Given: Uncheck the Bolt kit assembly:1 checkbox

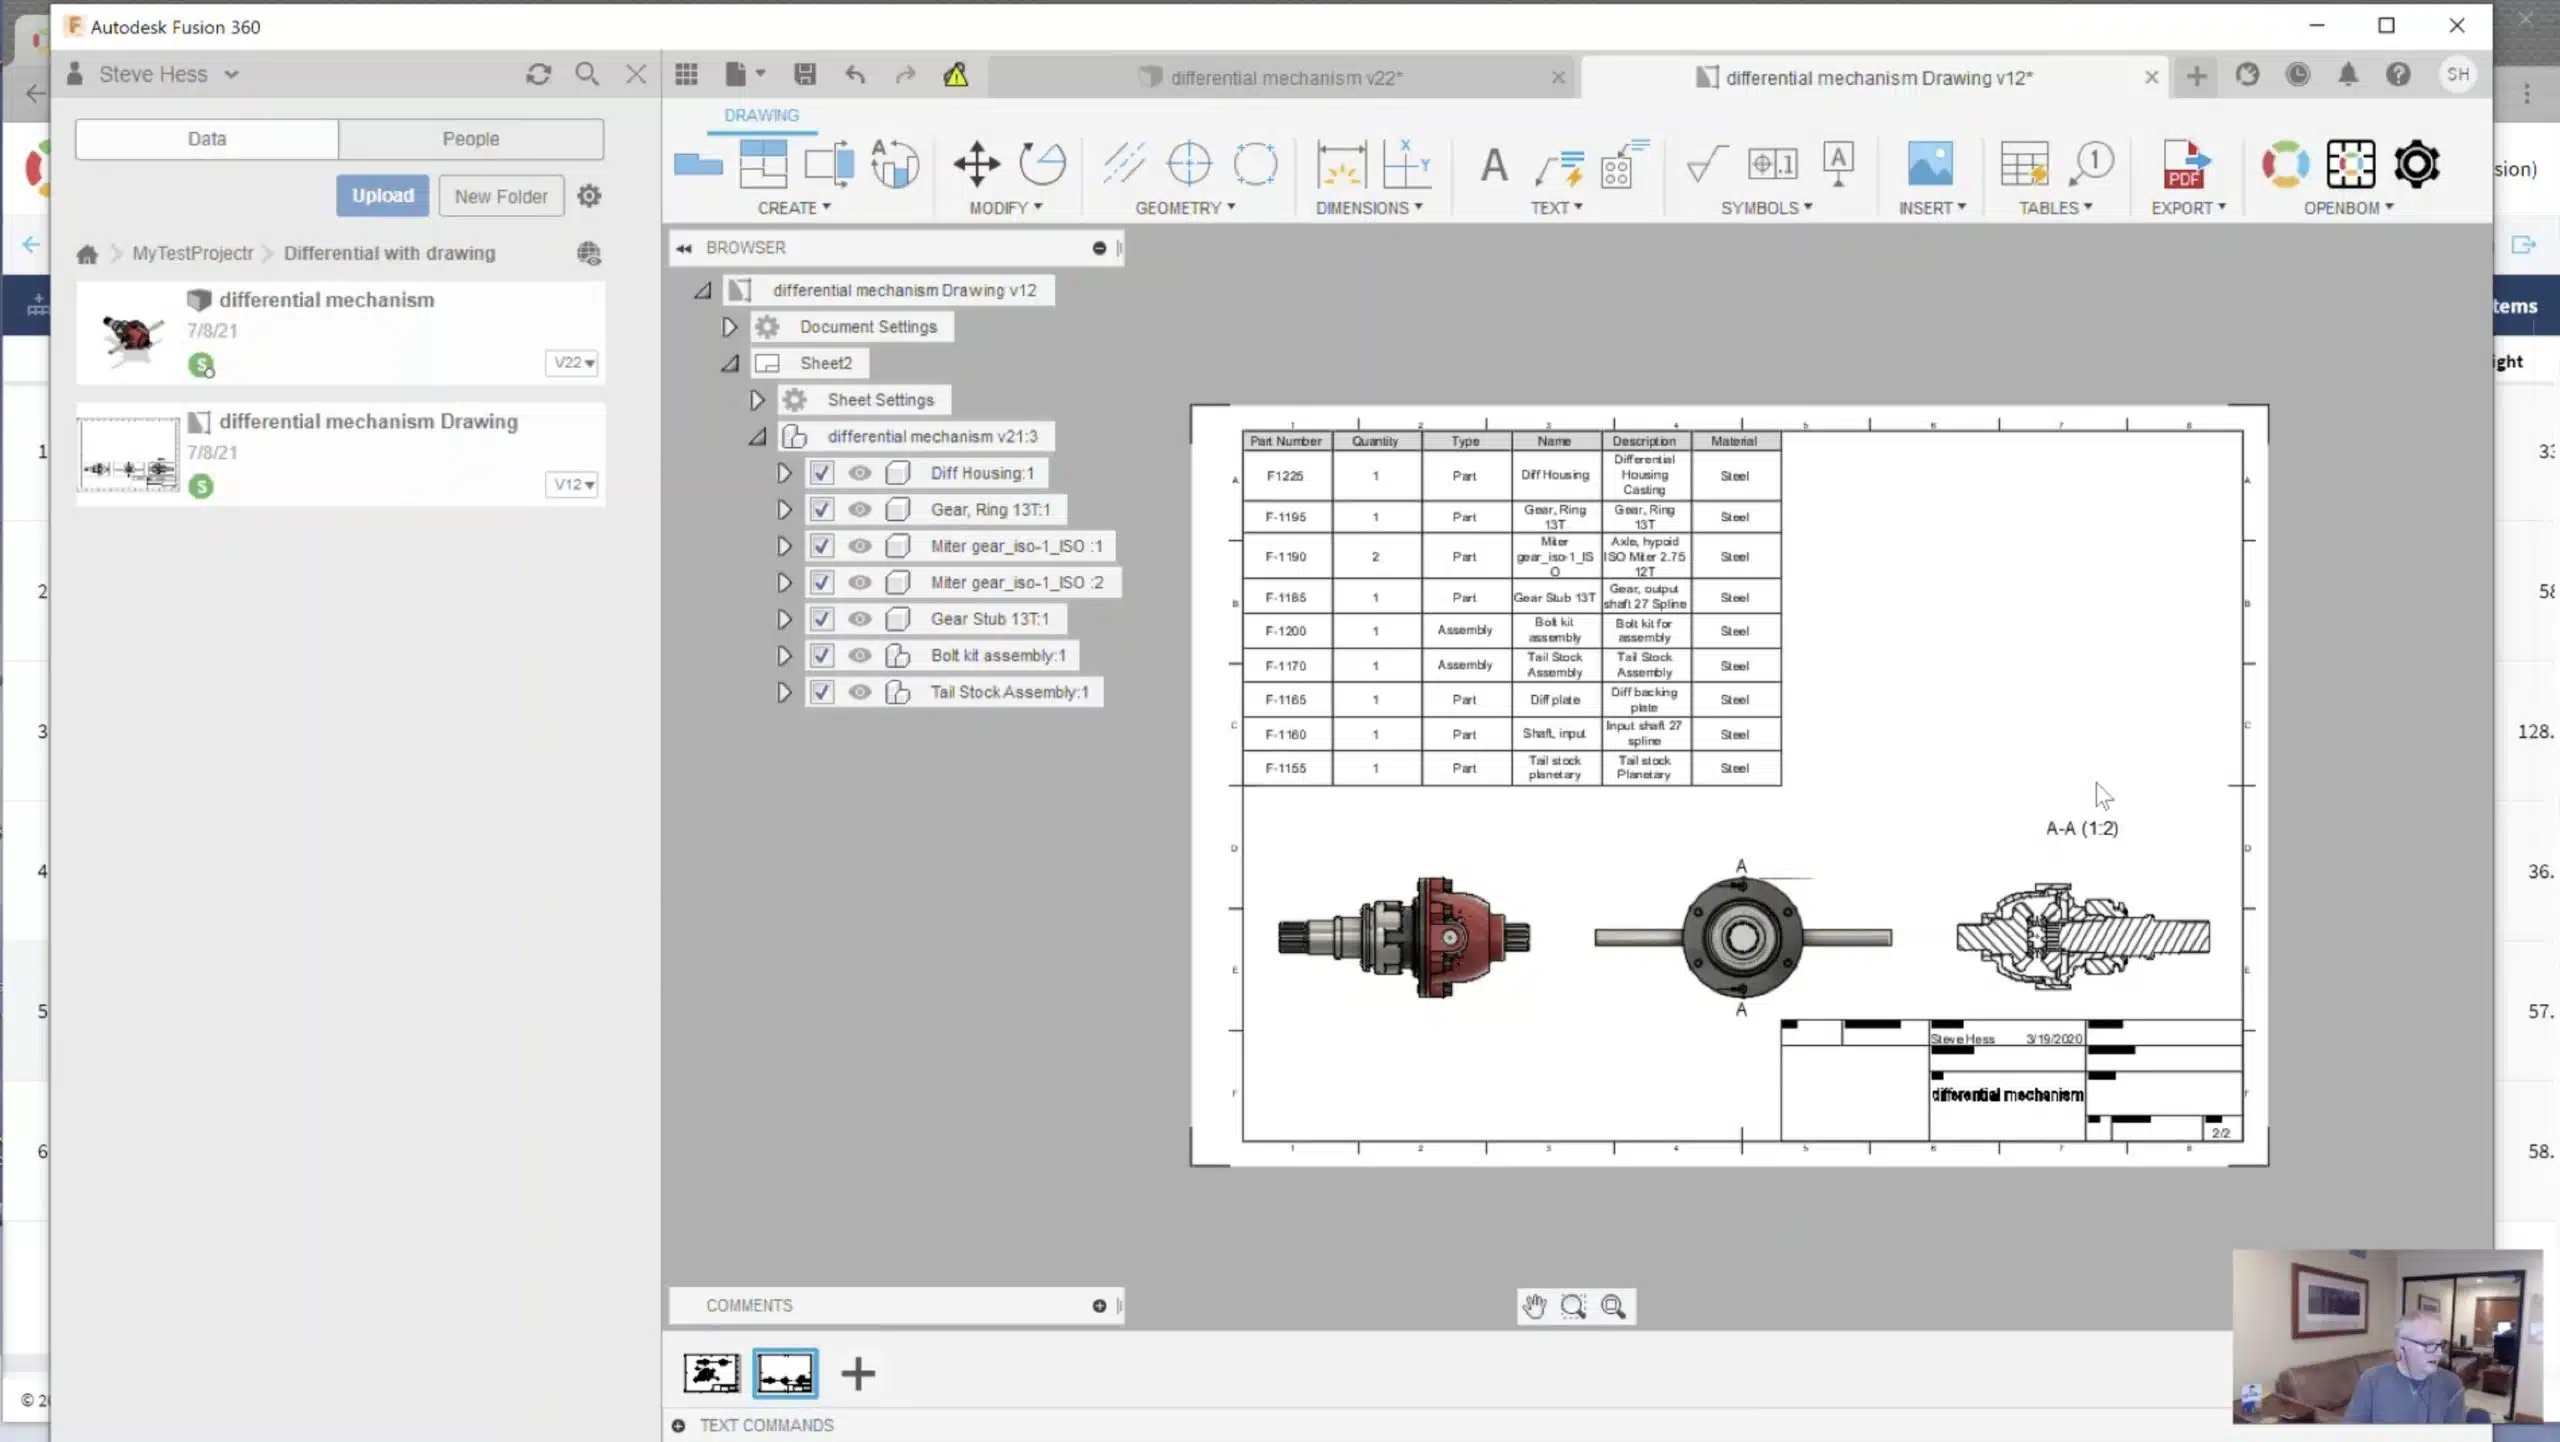Looking at the screenshot, I should point(822,656).
